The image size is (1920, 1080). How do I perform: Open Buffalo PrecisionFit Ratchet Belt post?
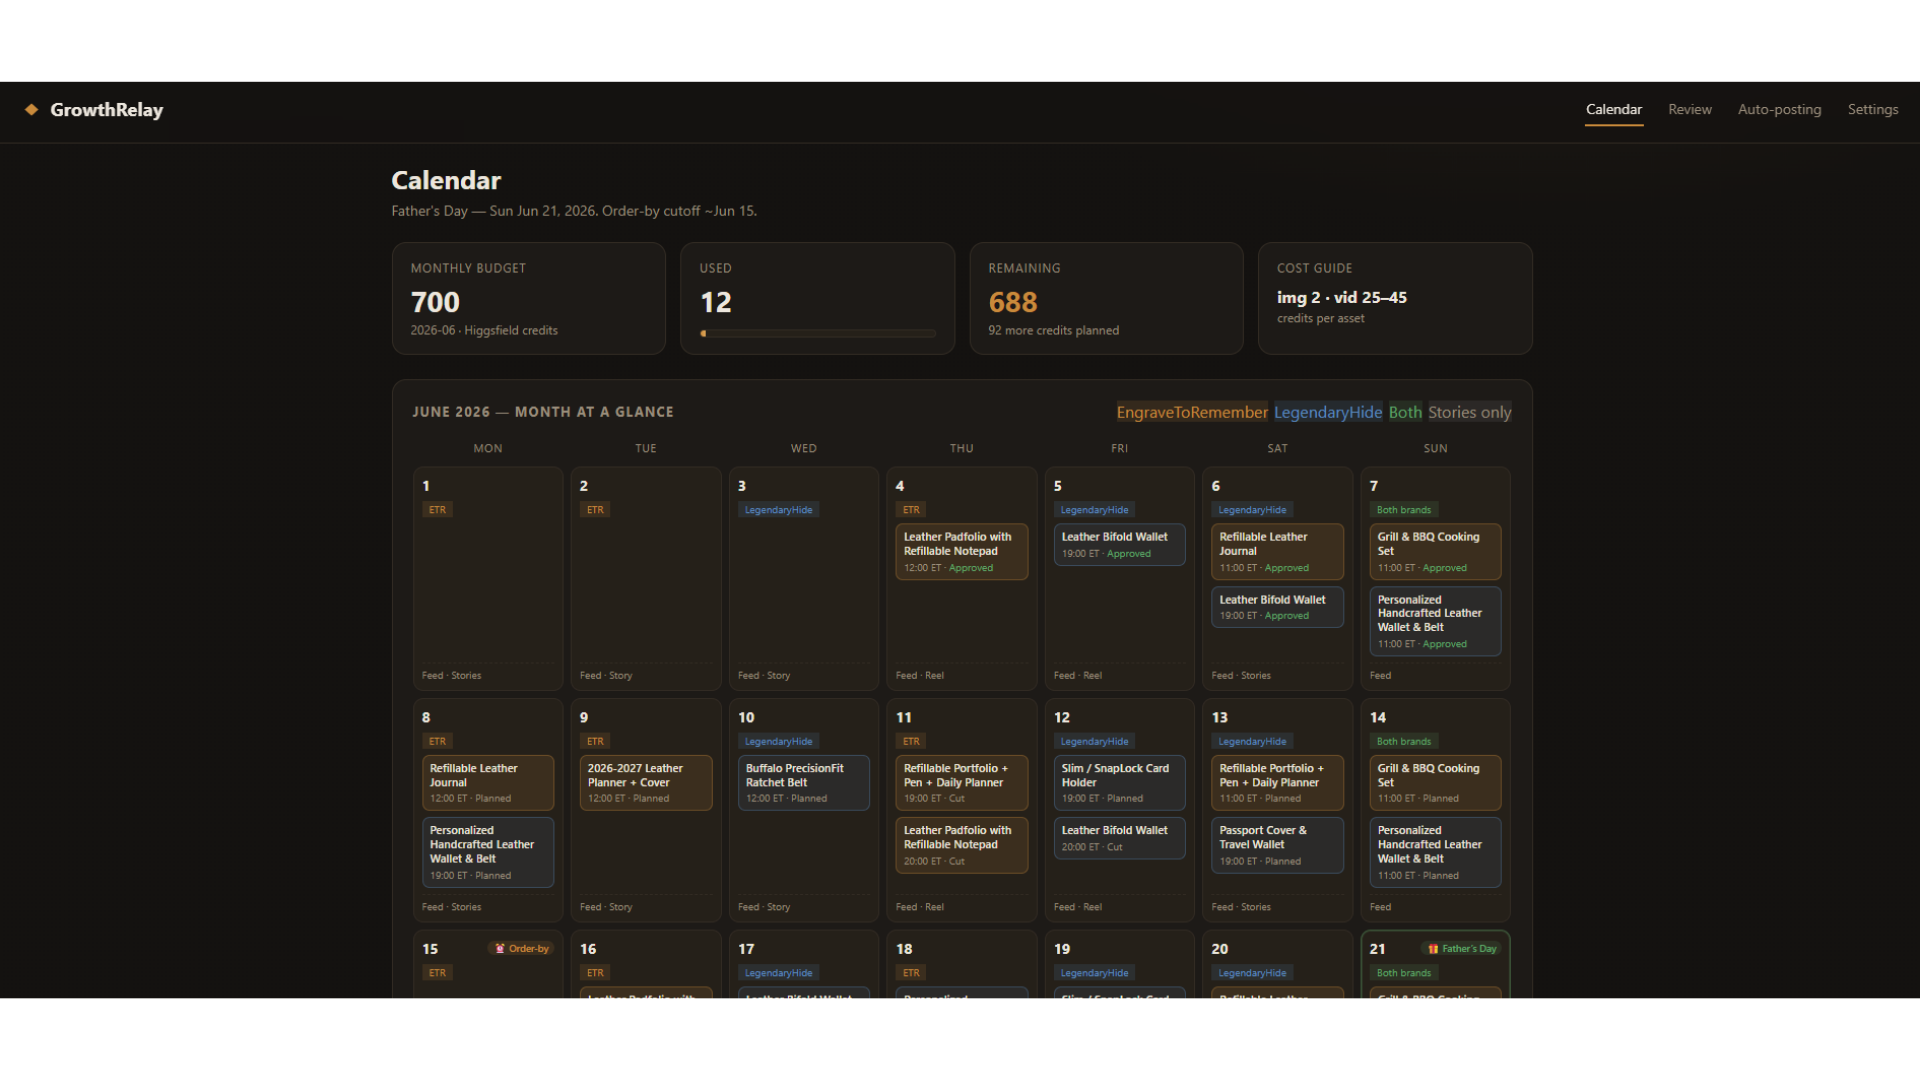[x=803, y=783]
